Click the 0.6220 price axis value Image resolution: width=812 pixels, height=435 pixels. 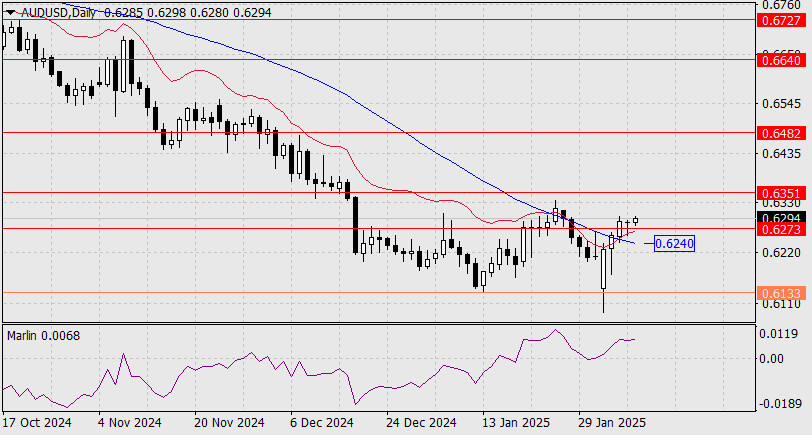[x=781, y=252]
